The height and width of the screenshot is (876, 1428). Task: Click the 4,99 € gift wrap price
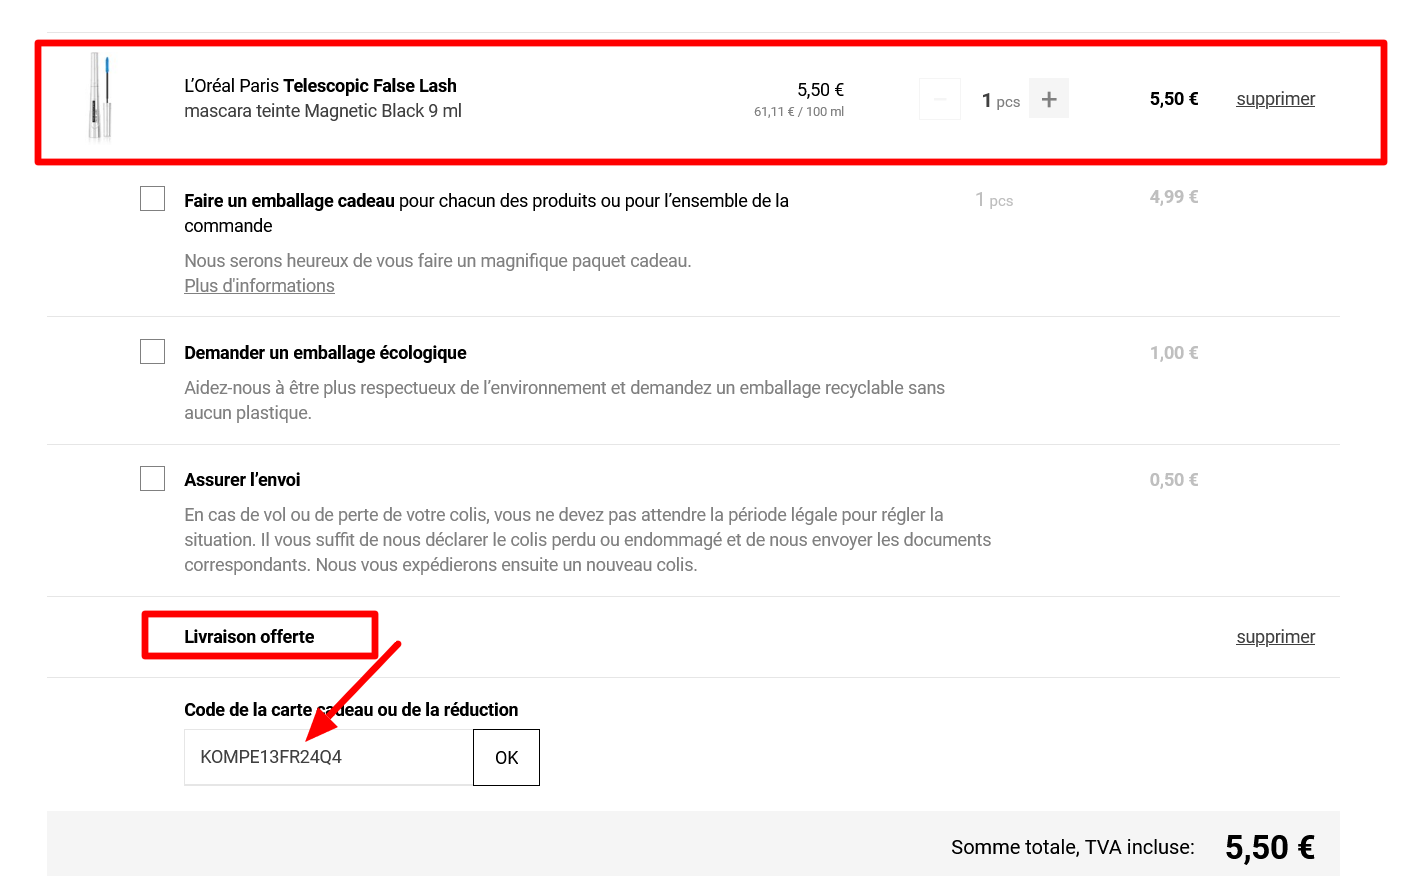(1173, 197)
